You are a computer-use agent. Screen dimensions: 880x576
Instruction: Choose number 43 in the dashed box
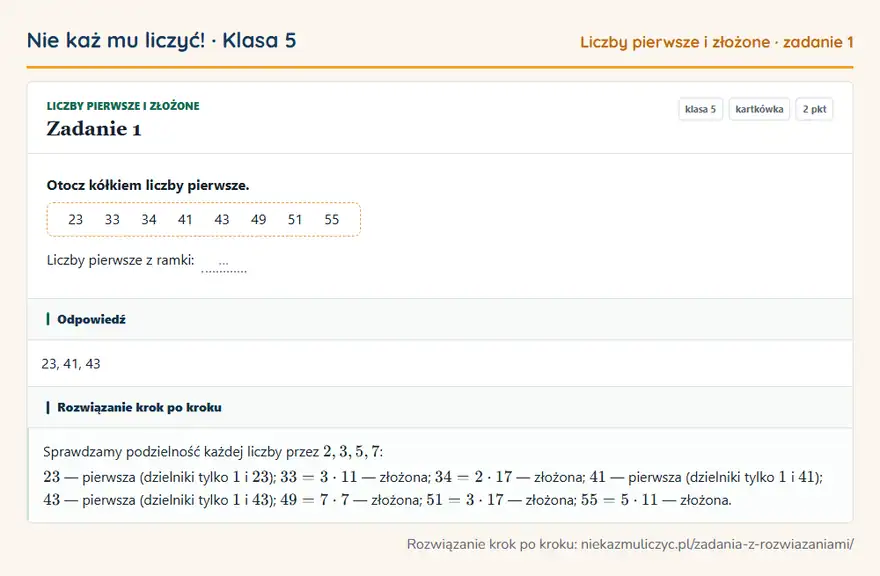click(222, 220)
